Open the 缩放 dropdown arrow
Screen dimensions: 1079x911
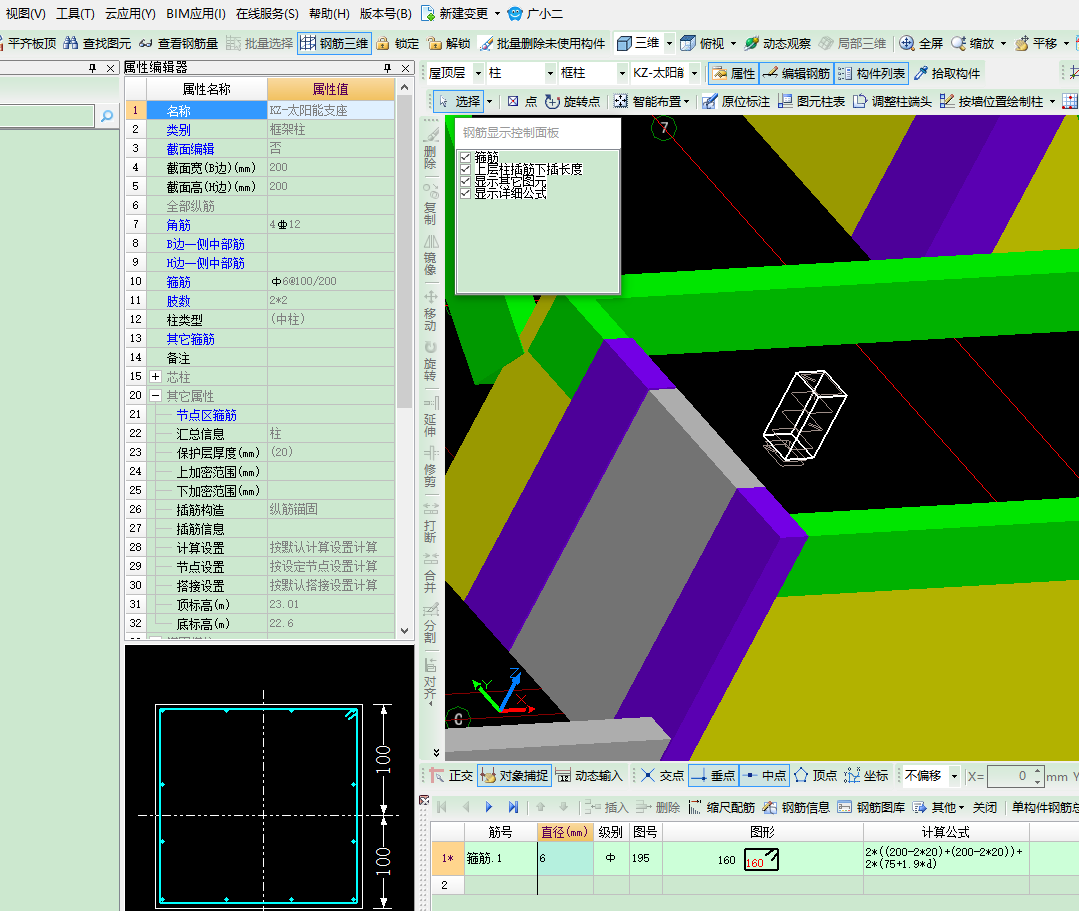(x=1003, y=43)
